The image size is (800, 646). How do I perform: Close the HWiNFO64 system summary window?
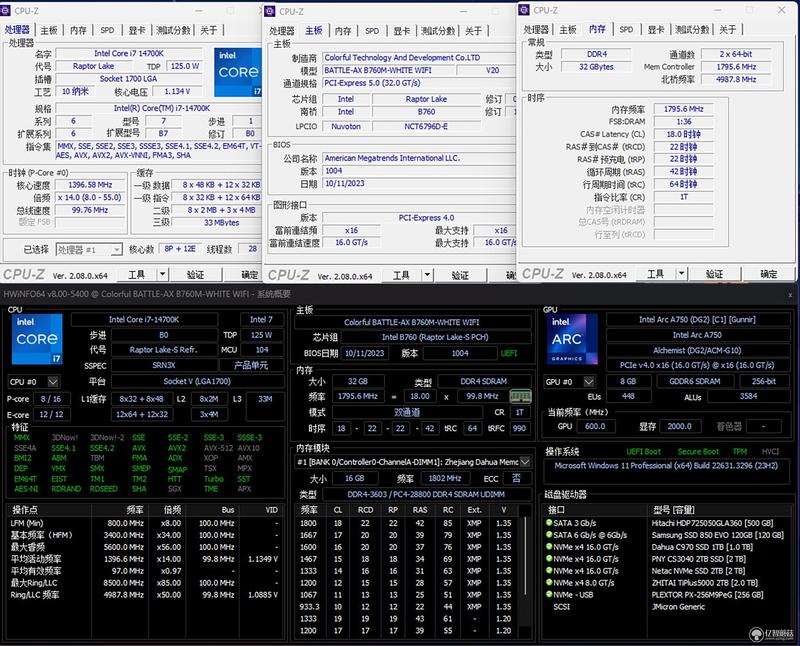click(790, 295)
